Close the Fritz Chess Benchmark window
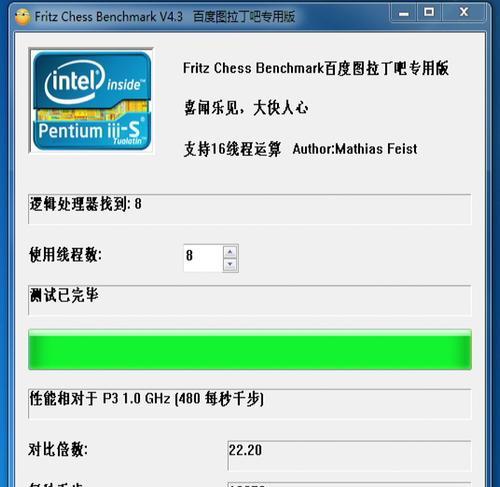500x487 pixels. point(463,13)
